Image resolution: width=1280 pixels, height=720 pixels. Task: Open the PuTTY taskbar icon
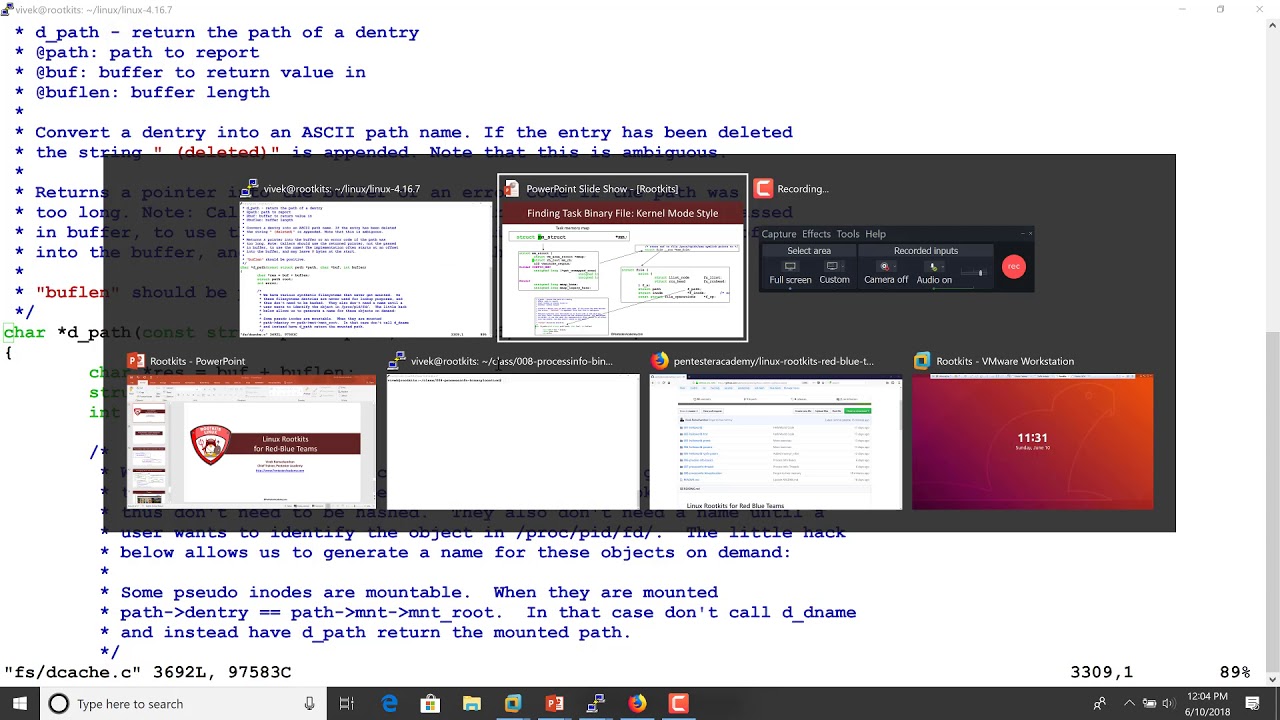[596, 704]
